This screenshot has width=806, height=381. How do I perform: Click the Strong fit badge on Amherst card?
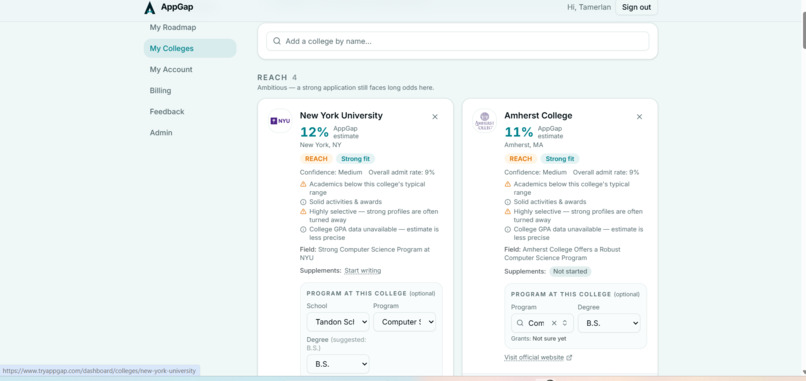560,159
